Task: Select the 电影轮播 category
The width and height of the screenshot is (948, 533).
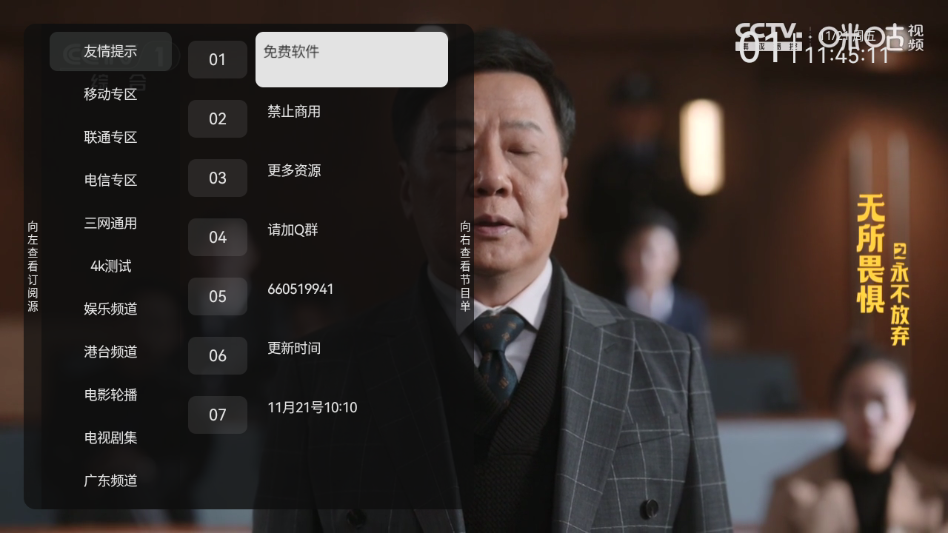Action: [x=111, y=395]
